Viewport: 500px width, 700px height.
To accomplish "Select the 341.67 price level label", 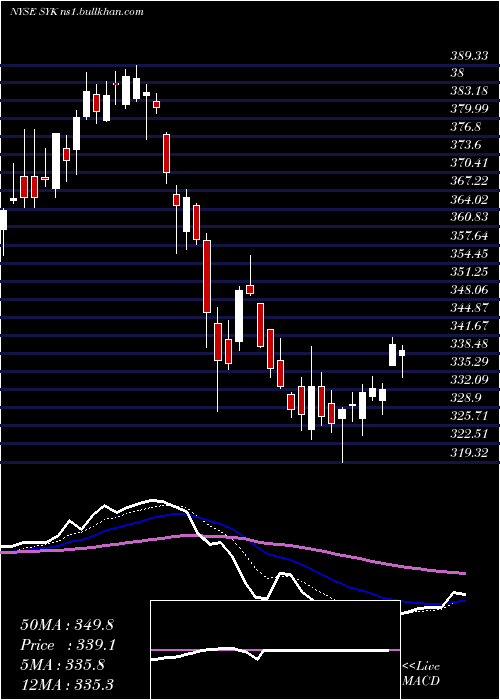I will tap(469, 325).
